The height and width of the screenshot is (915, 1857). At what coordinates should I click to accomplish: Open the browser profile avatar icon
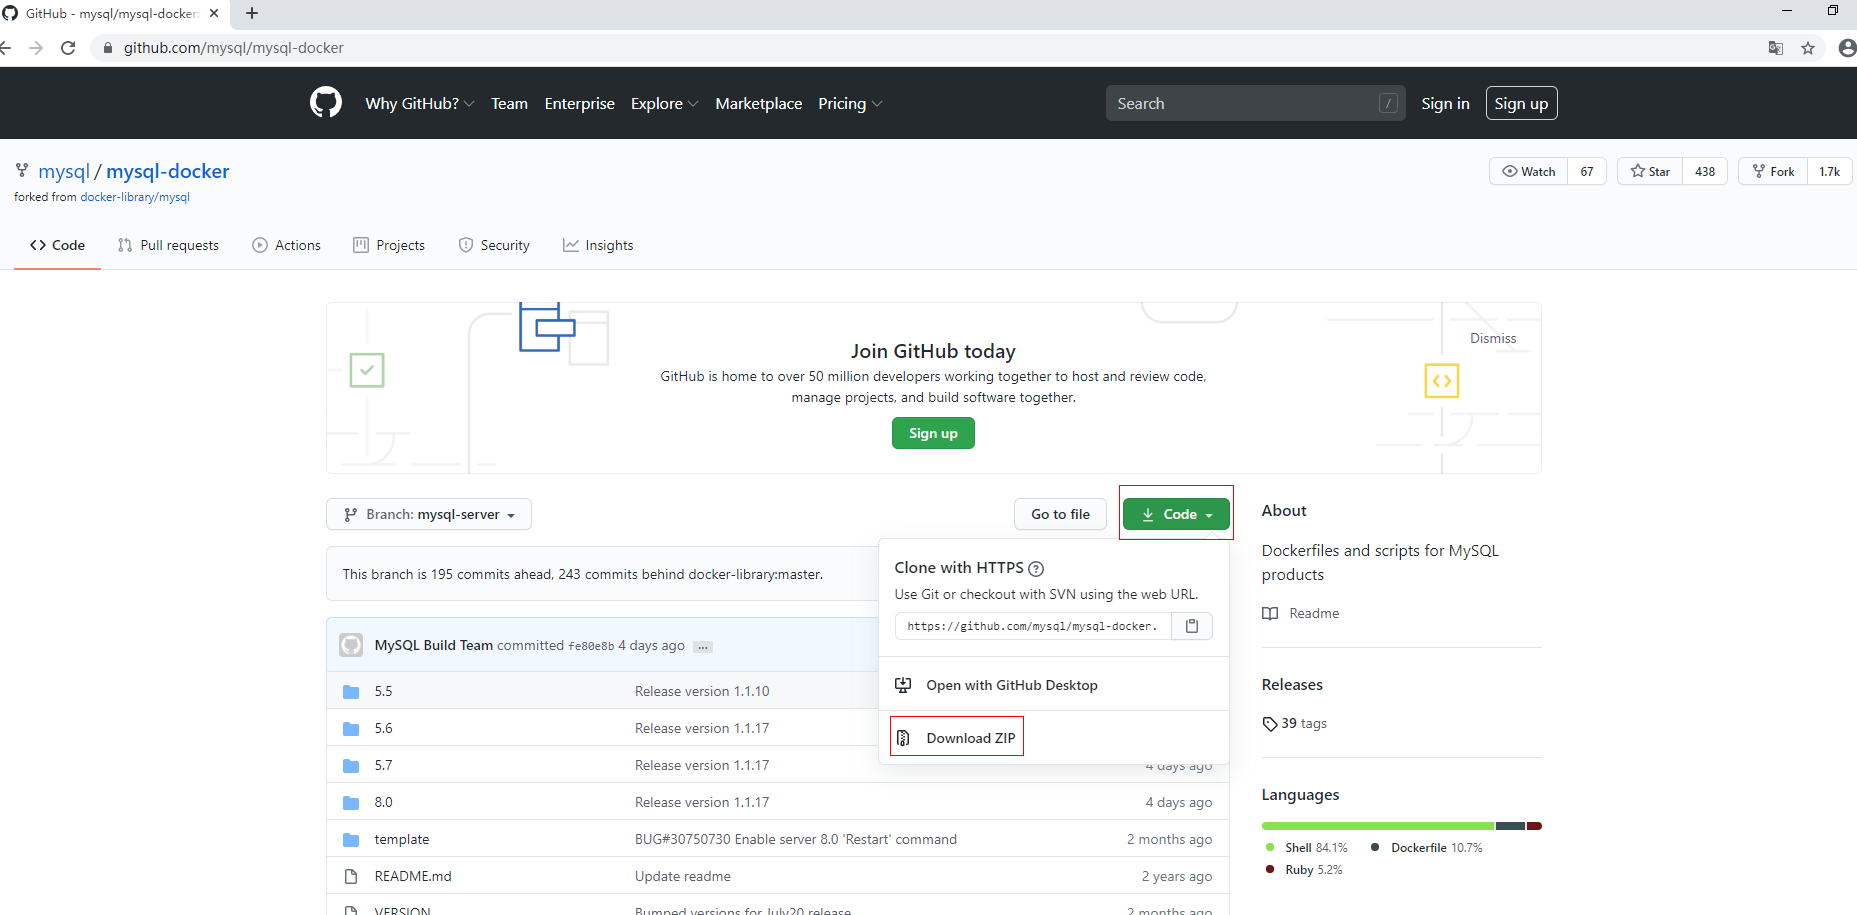tap(1847, 48)
